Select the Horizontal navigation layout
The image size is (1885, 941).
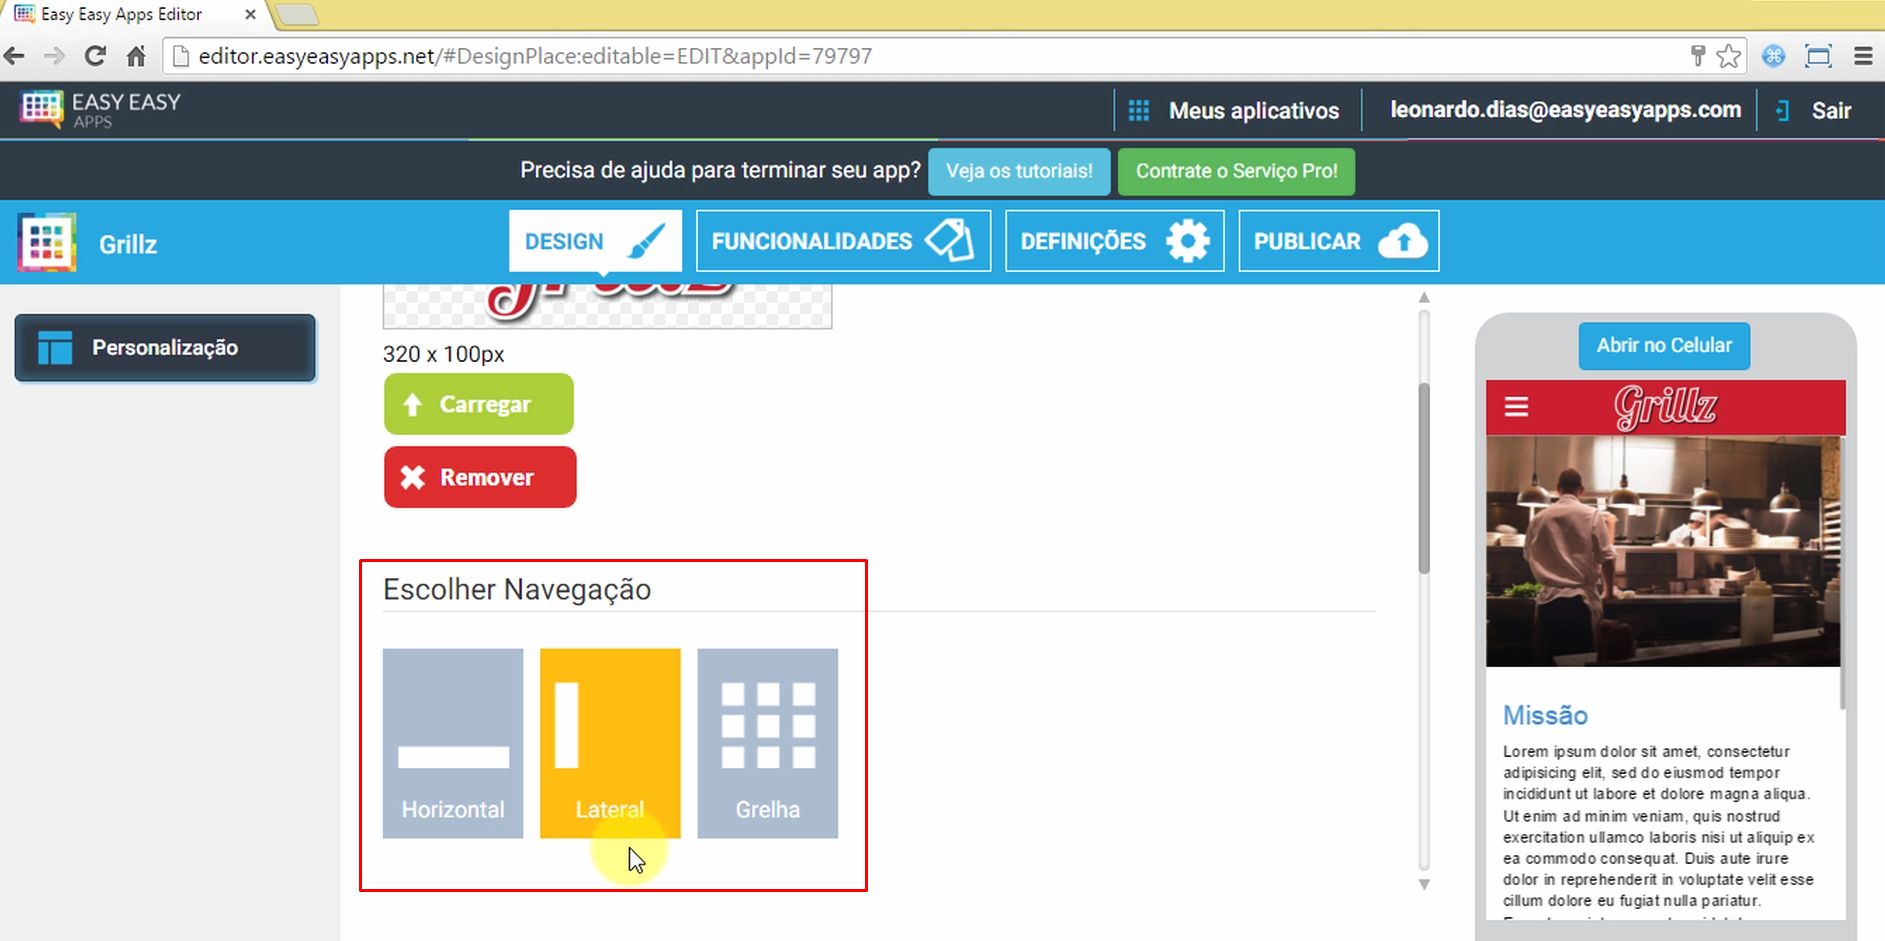point(452,744)
